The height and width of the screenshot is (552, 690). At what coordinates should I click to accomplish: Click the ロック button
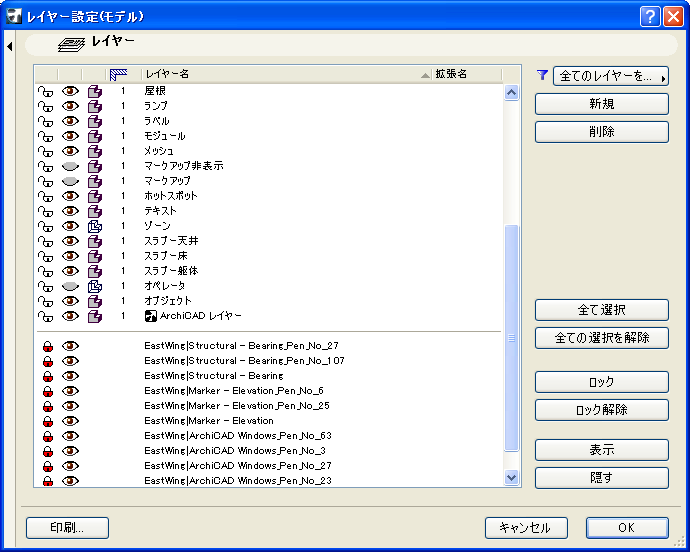point(602,382)
